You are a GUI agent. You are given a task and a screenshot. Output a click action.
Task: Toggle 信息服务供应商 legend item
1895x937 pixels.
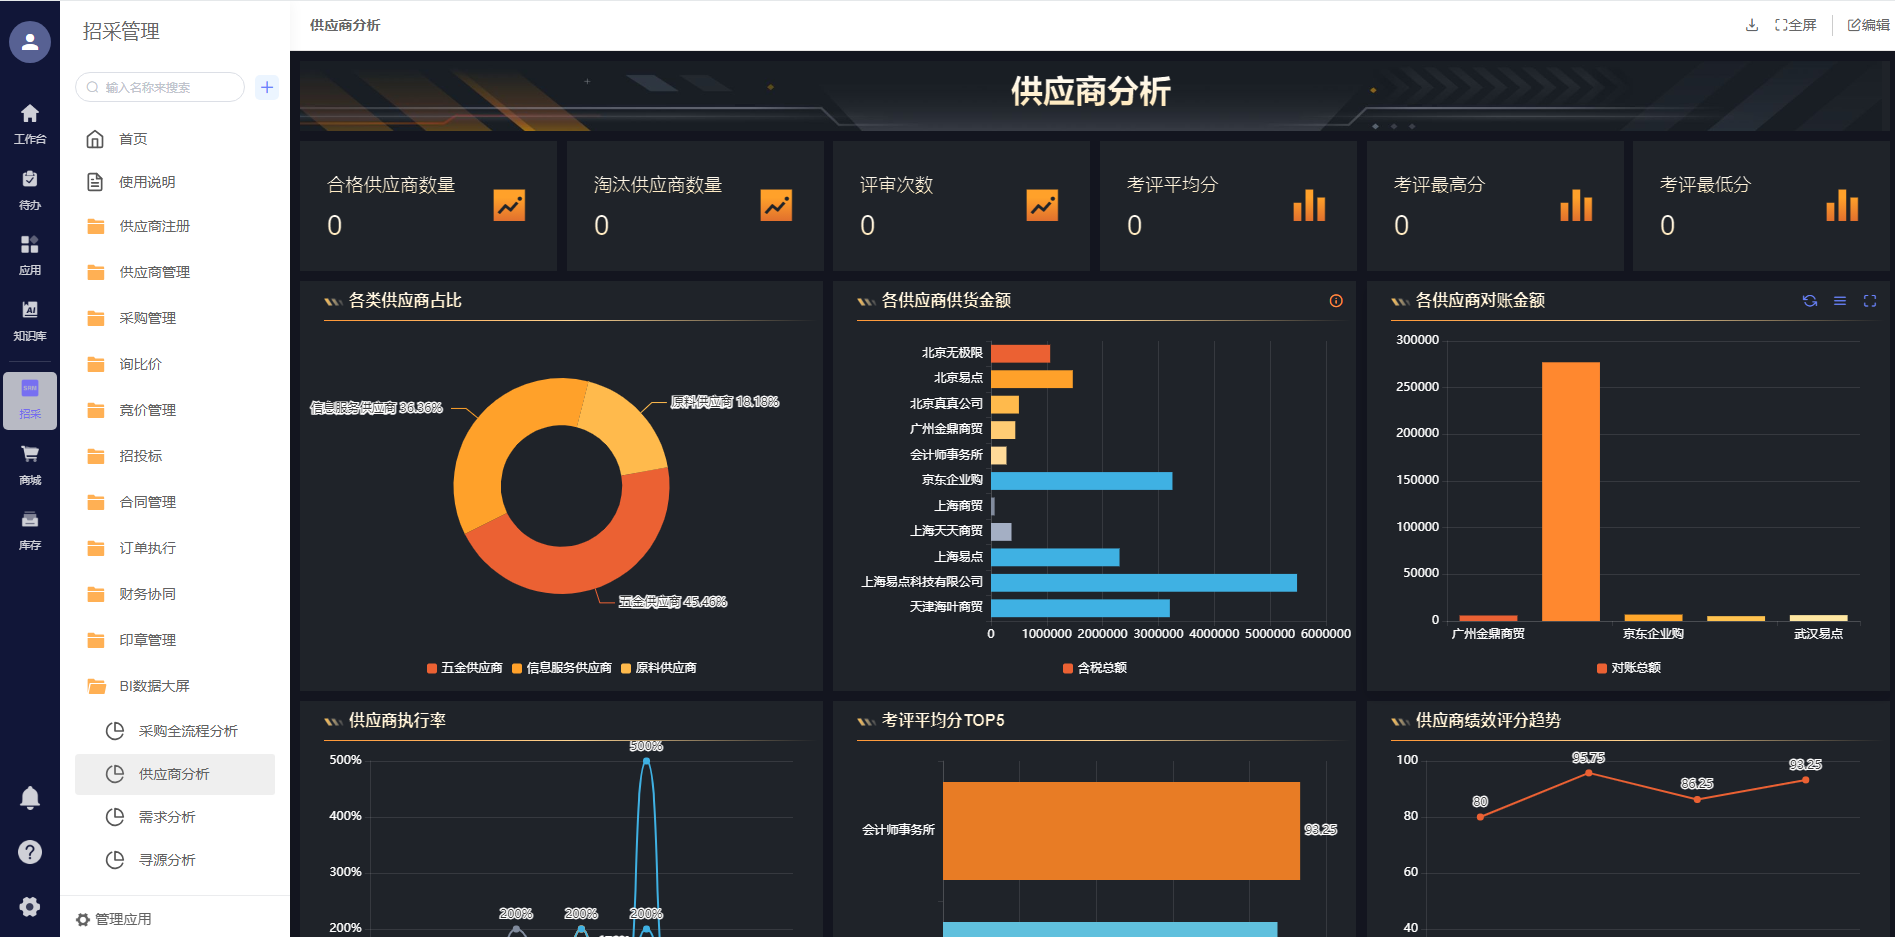[x=561, y=668]
